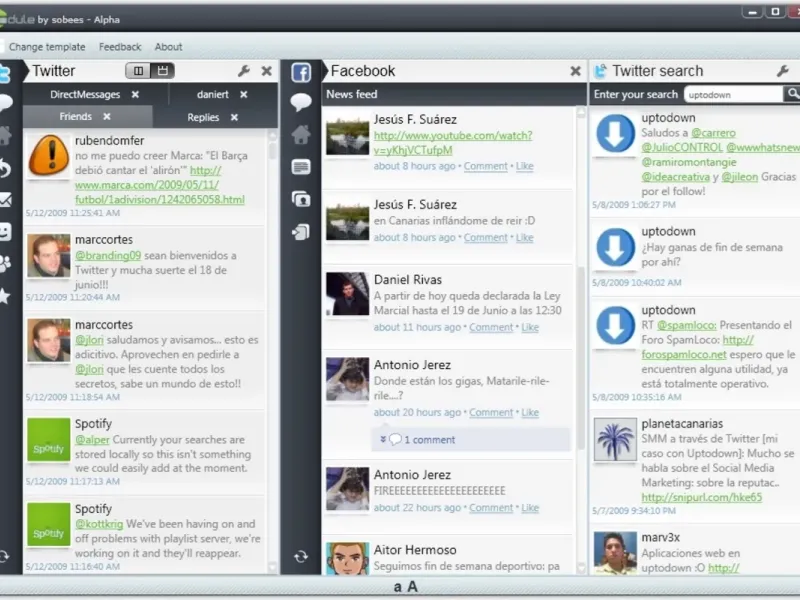Click Comment on Antonio Jerez's 'Donde están los gigas' post
Viewport: 800px width, 600px height.
point(491,413)
